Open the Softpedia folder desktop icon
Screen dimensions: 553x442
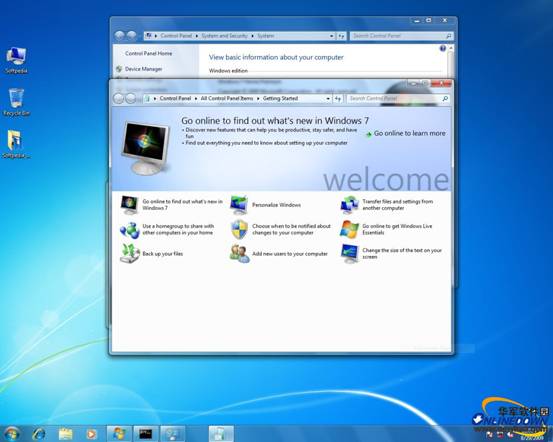coord(16,144)
